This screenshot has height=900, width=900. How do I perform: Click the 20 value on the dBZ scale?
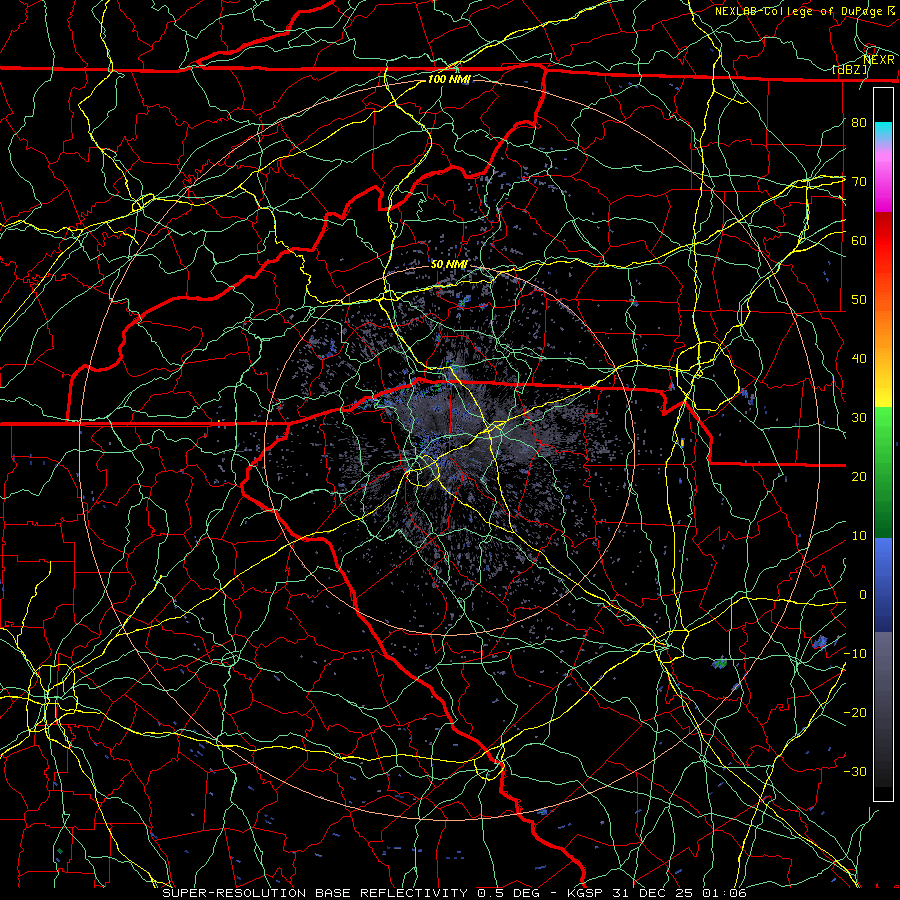[859, 477]
